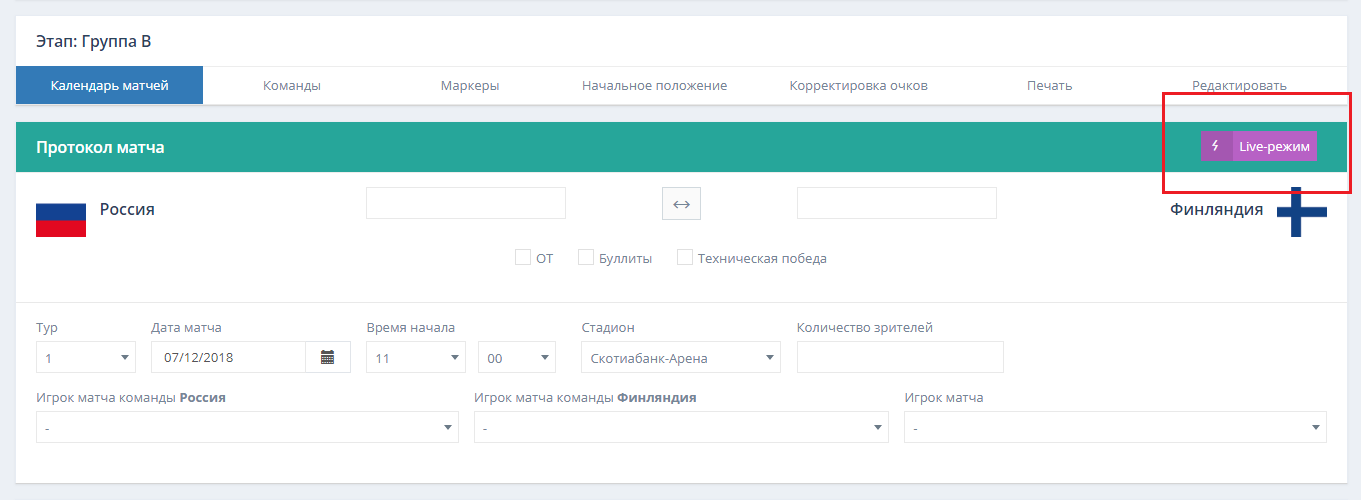Click Количество зрителей input field

pyautogui.click(x=900, y=357)
